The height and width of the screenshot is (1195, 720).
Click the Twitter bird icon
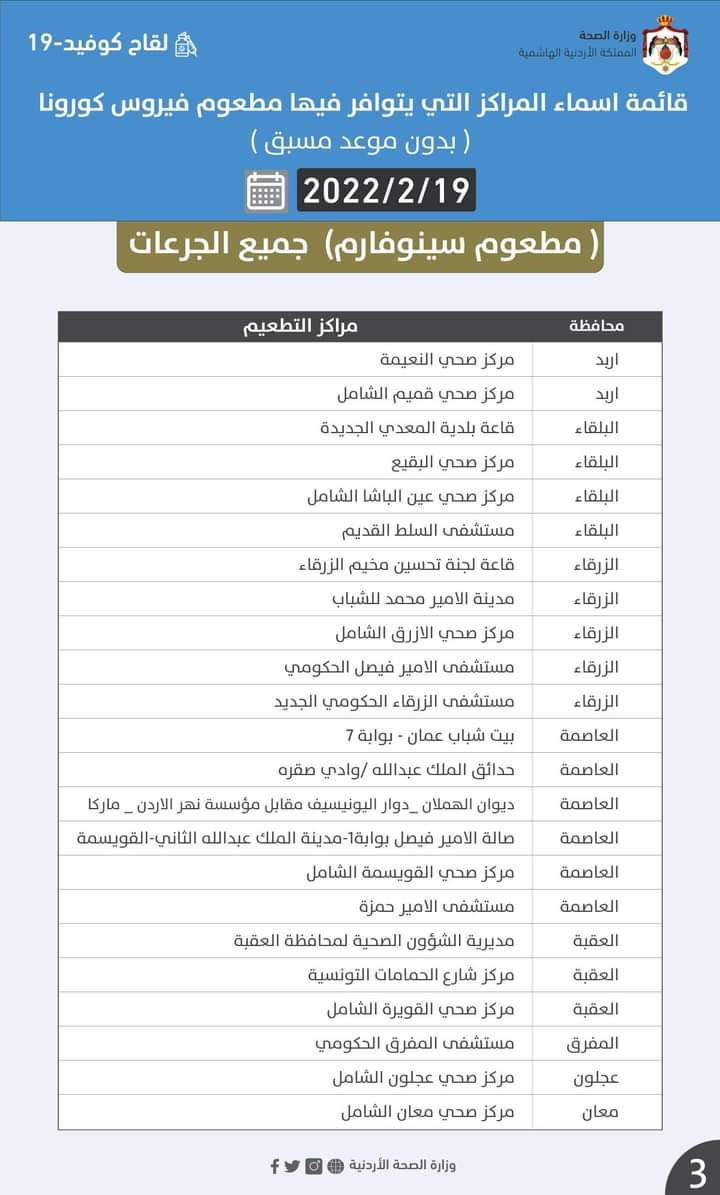292,1165
